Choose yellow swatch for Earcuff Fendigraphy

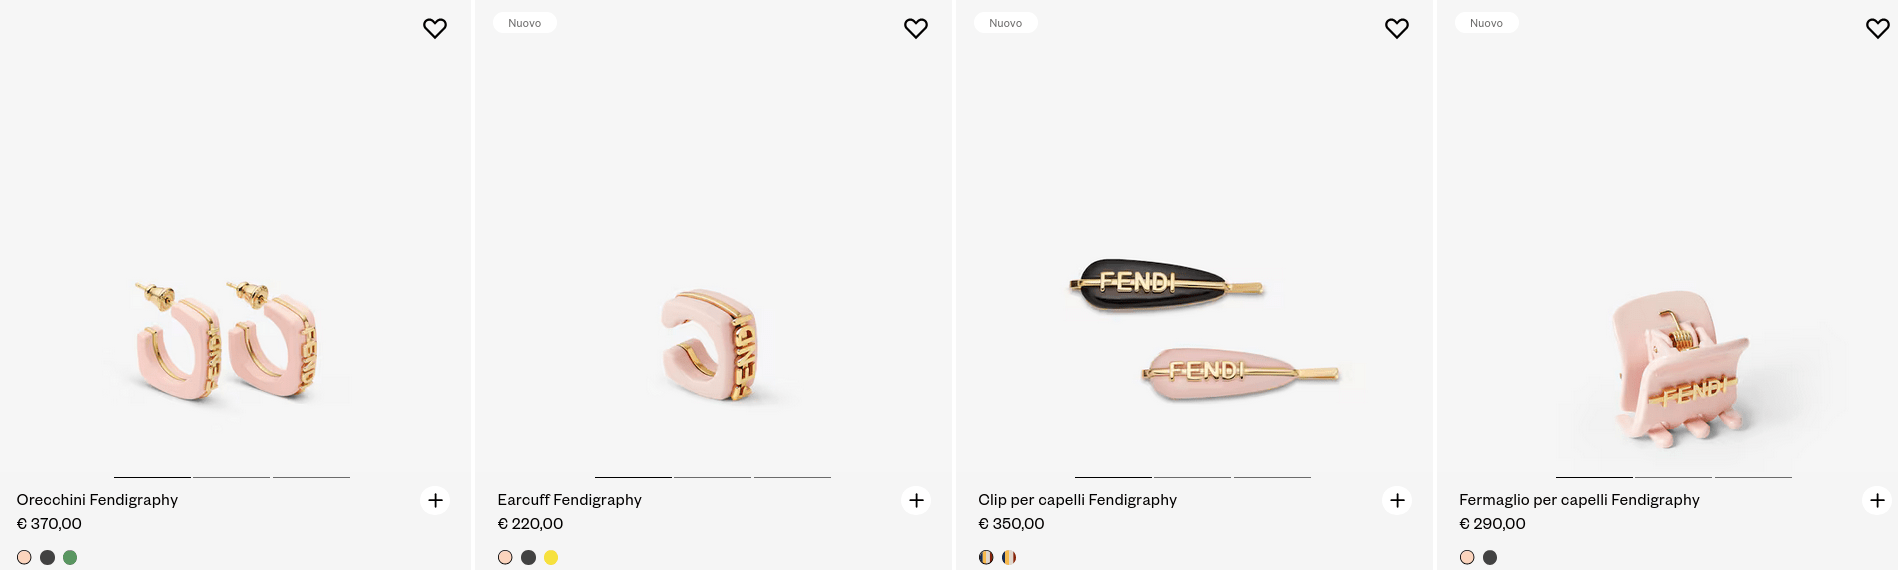click(551, 557)
